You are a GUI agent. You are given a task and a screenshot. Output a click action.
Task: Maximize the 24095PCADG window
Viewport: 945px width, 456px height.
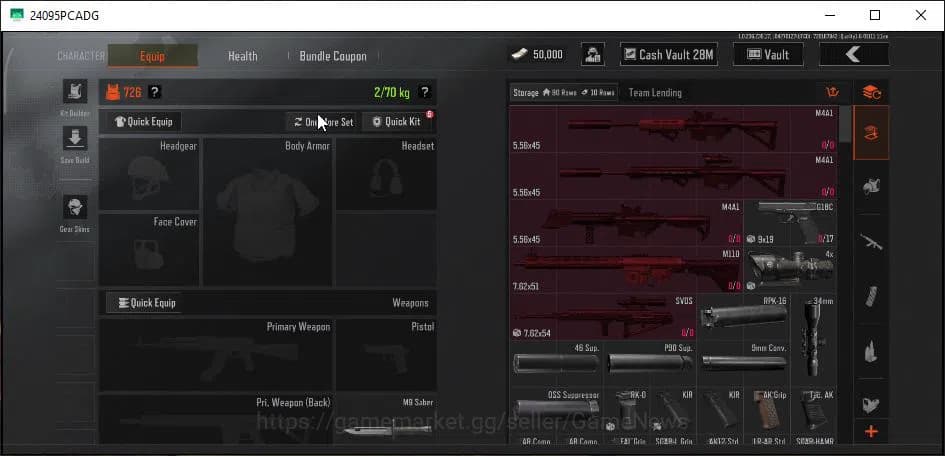(875, 16)
